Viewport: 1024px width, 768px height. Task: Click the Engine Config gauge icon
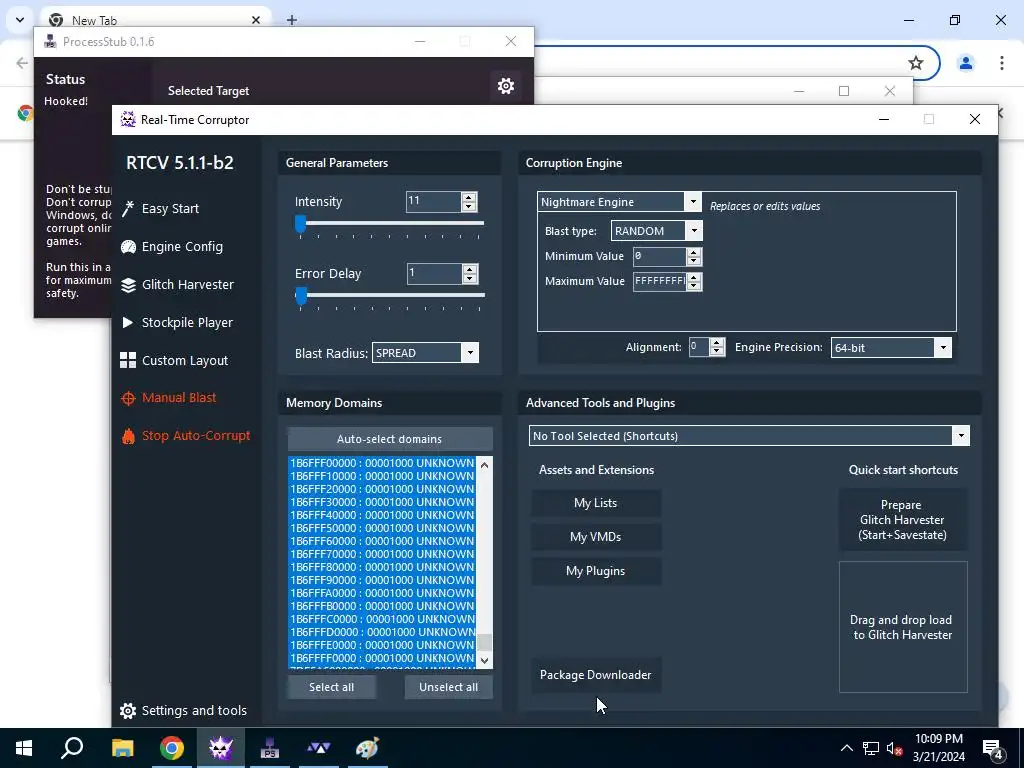pyautogui.click(x=128, y=246)
